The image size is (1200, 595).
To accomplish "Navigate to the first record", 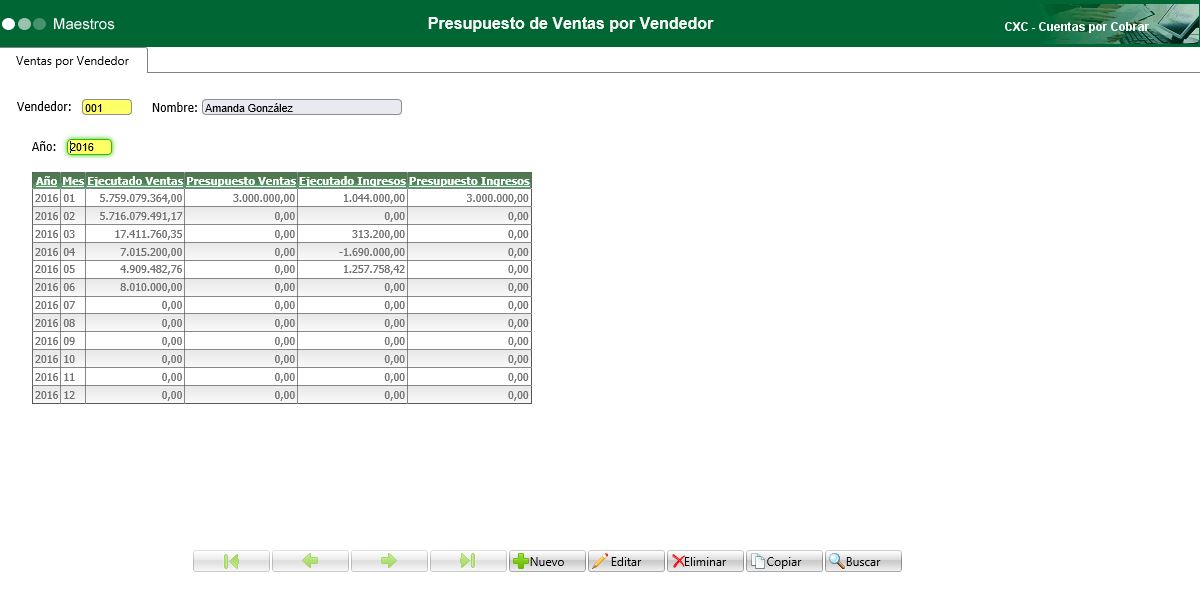I will (x=231, y=561).
